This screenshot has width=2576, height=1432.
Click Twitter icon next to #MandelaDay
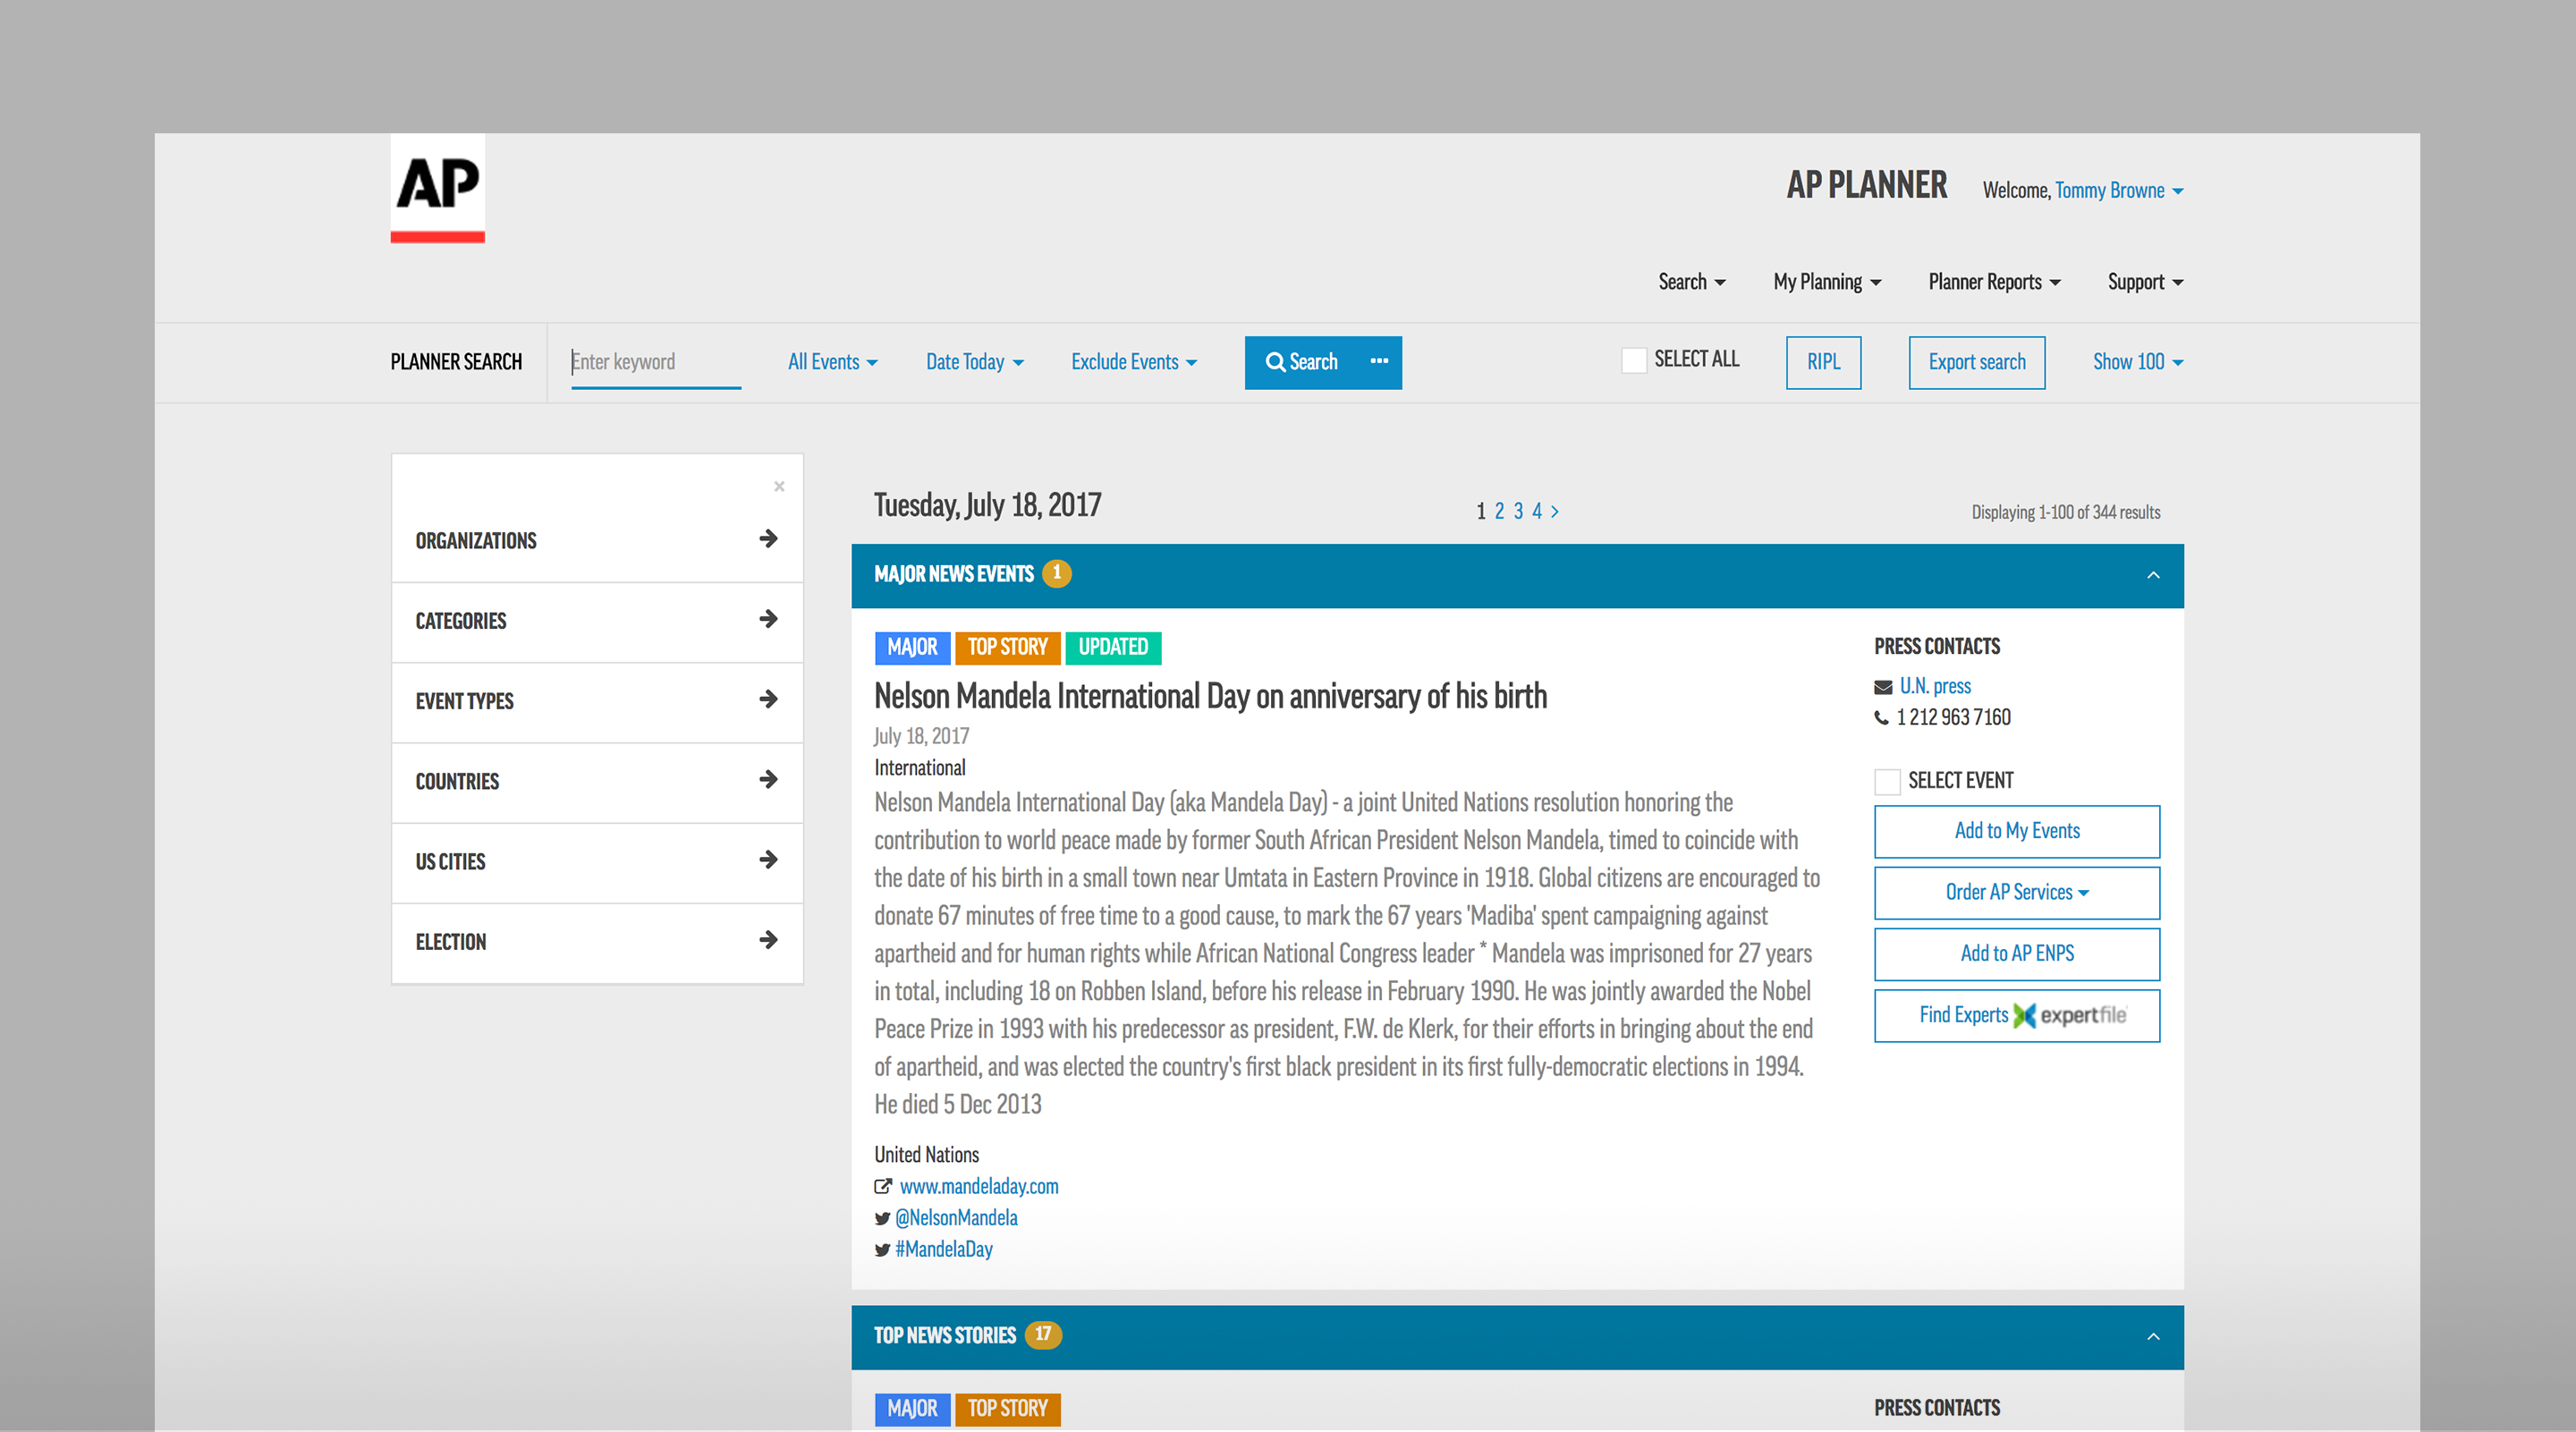click(x=882, y=1250)
